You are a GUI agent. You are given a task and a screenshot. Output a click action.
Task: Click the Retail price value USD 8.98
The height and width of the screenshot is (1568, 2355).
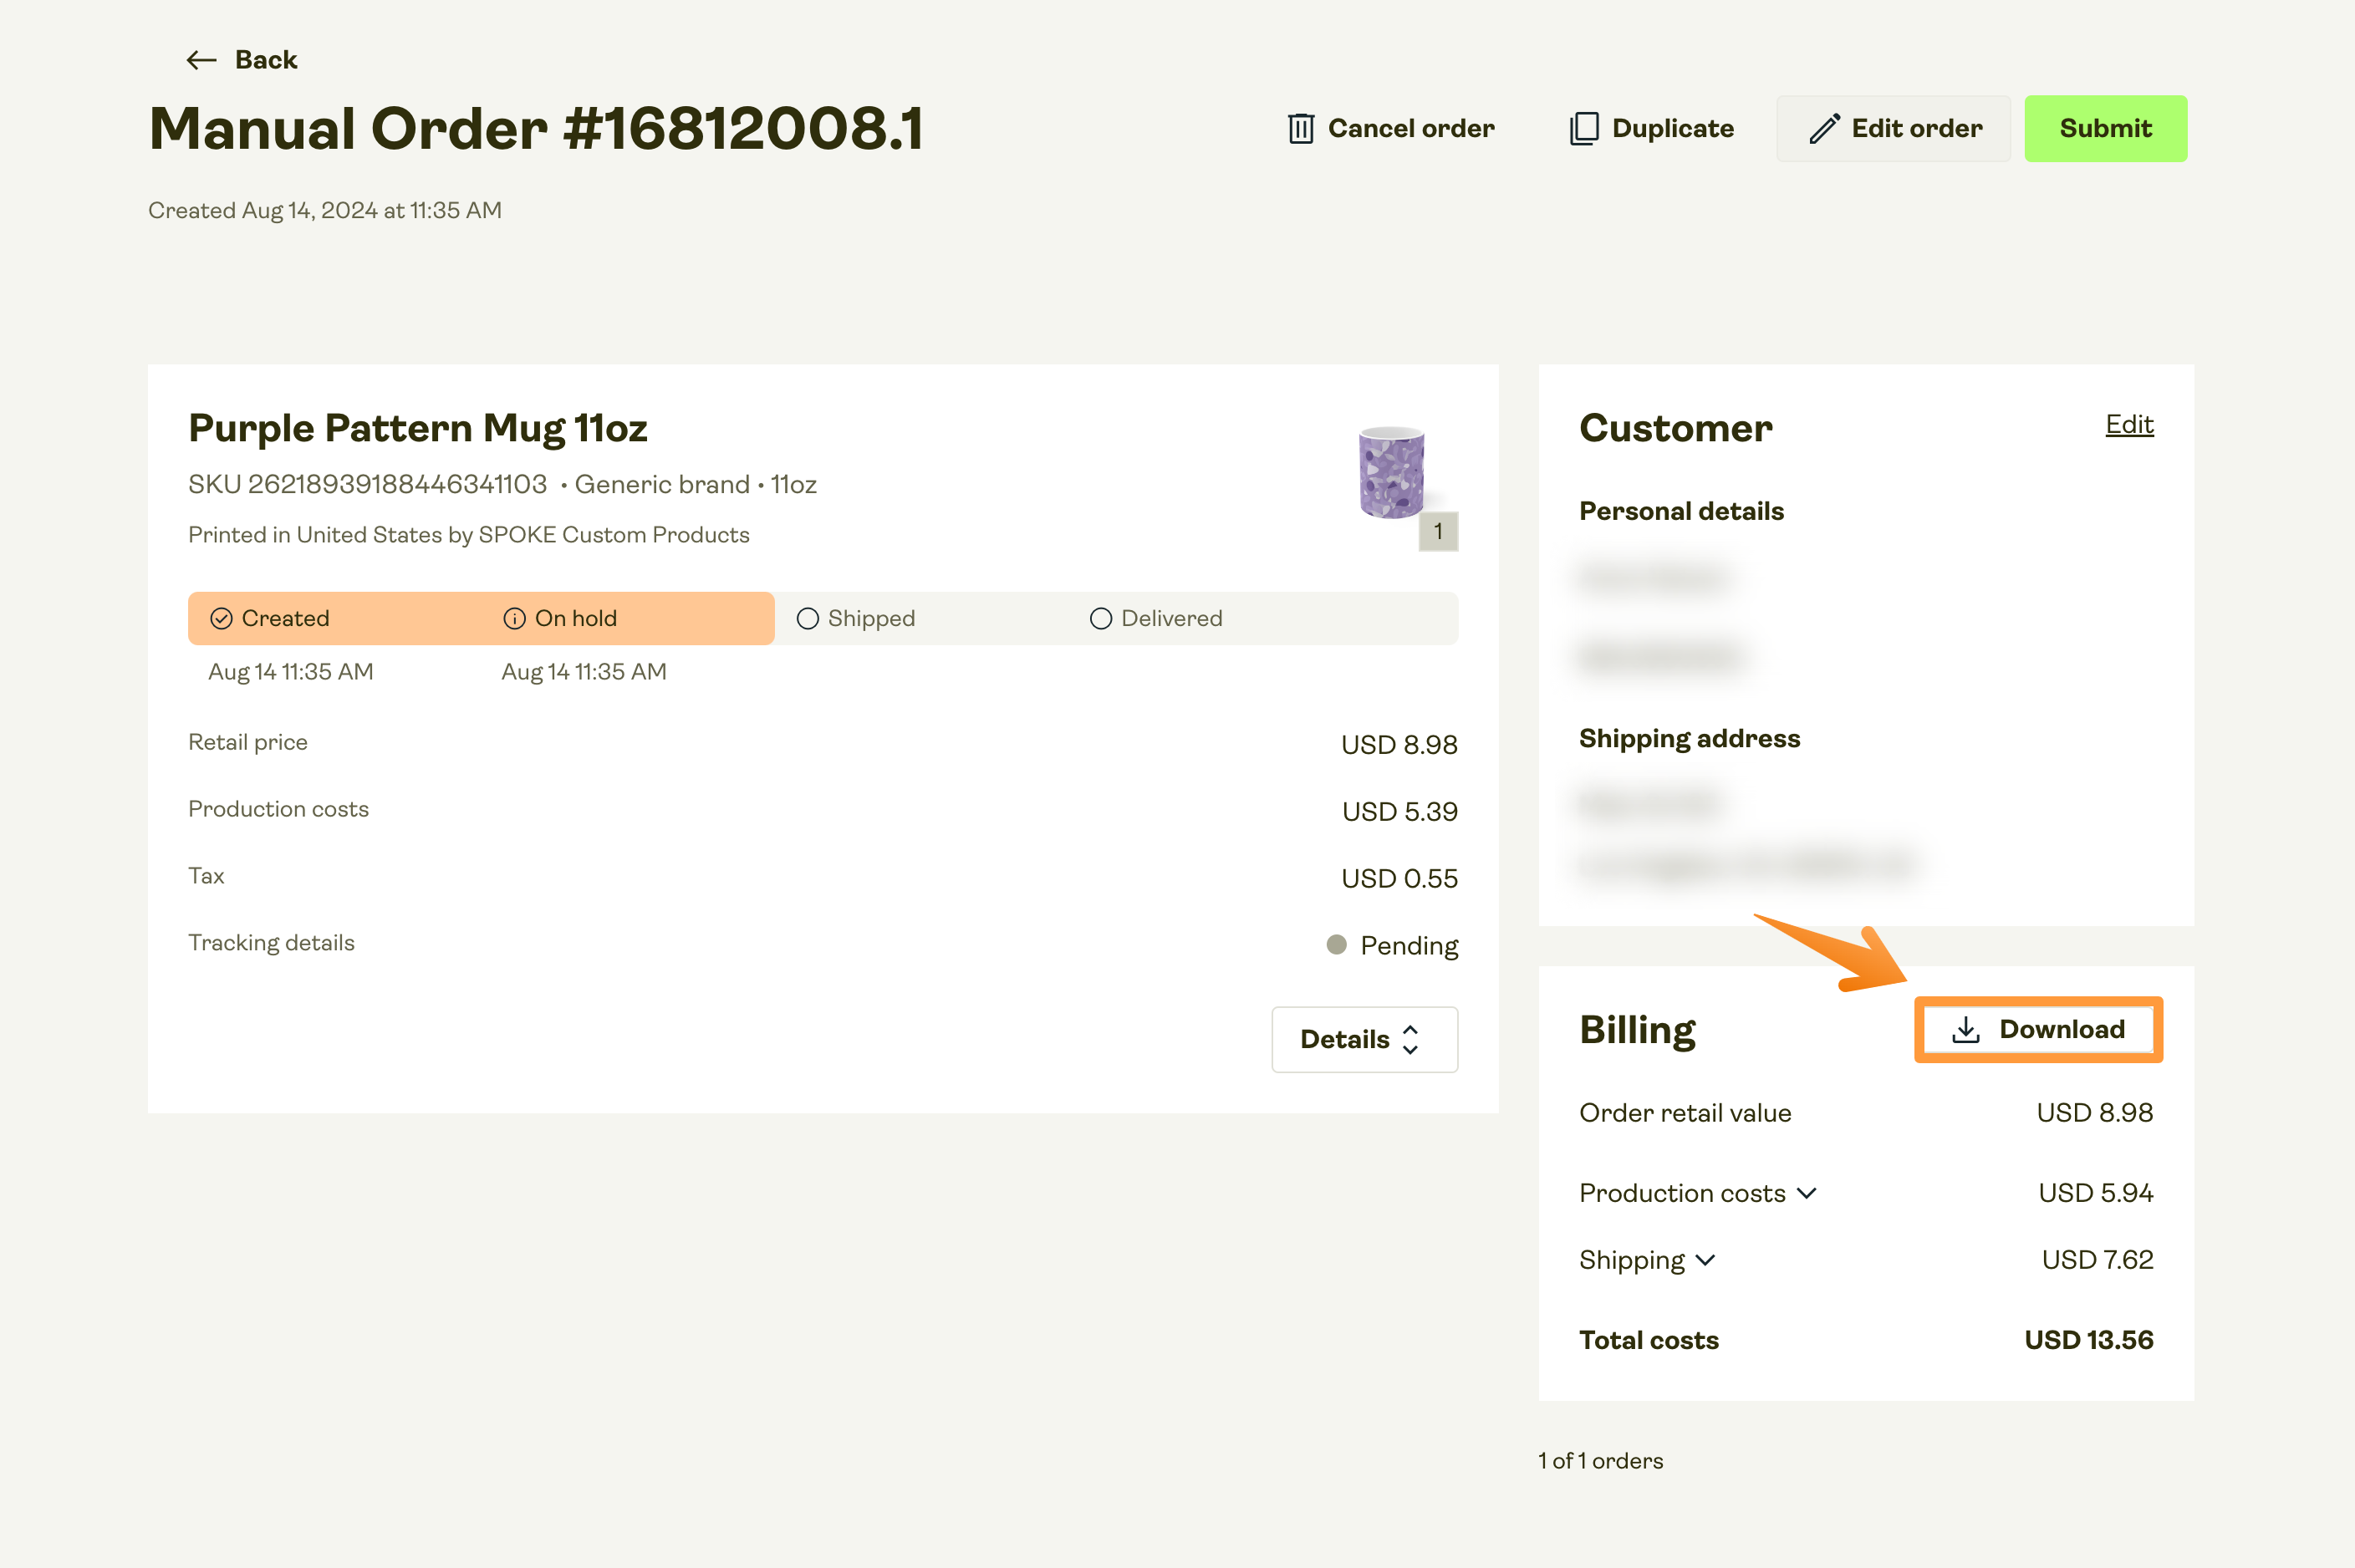1399,745
